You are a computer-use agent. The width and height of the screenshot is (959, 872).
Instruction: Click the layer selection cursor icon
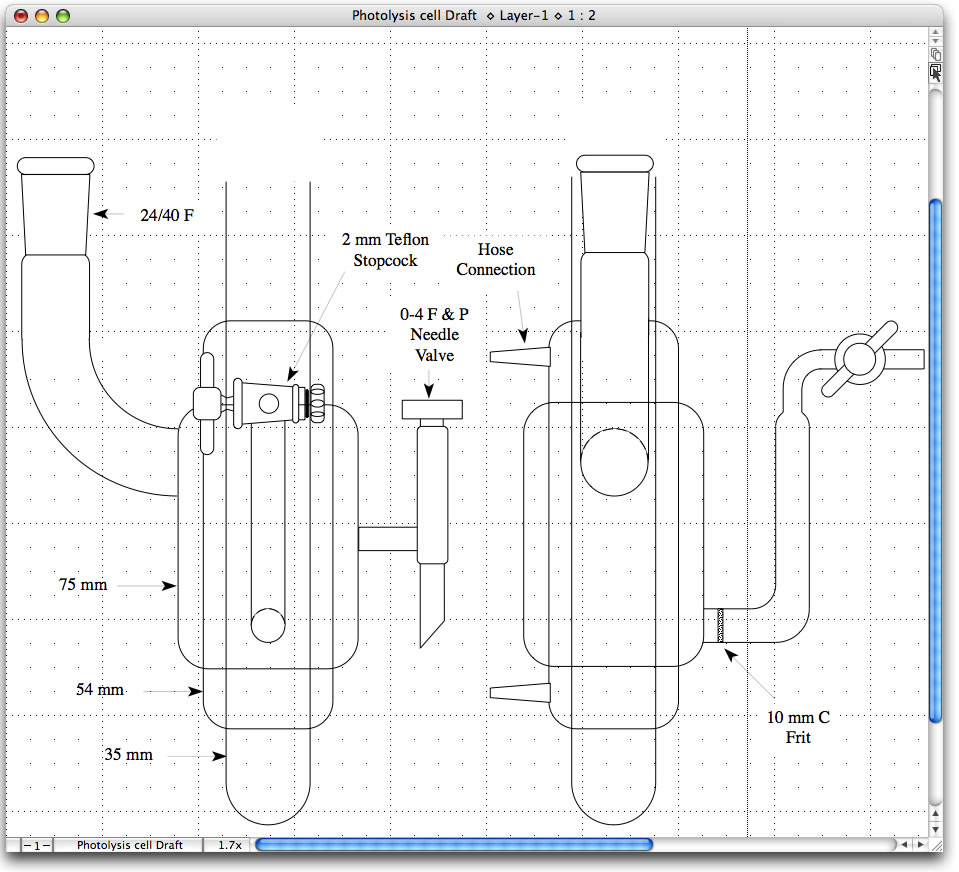pyautogui.click(x=935, y=72)
